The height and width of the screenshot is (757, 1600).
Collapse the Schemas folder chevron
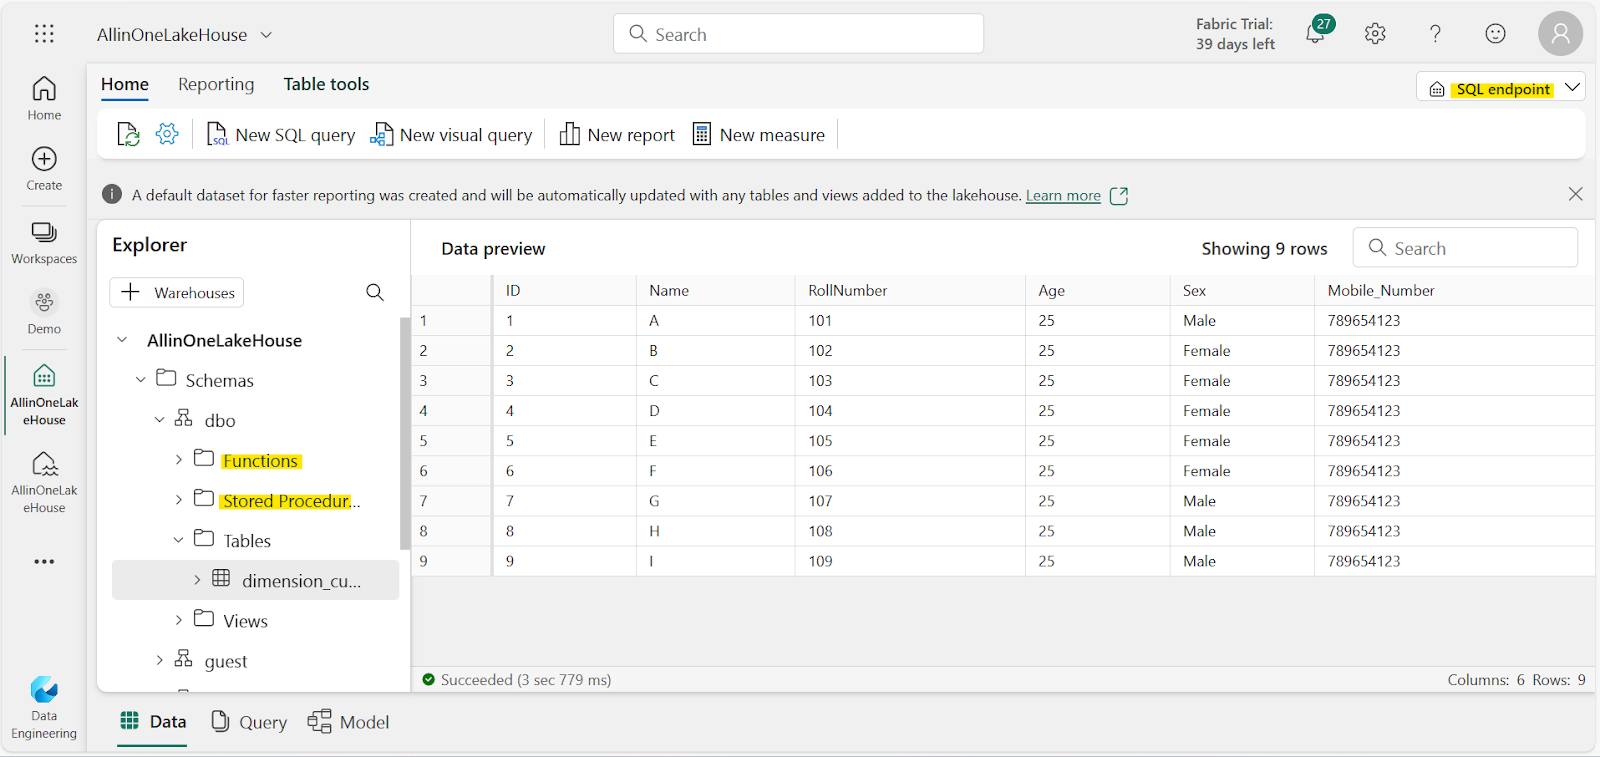[x=141, y=380]
